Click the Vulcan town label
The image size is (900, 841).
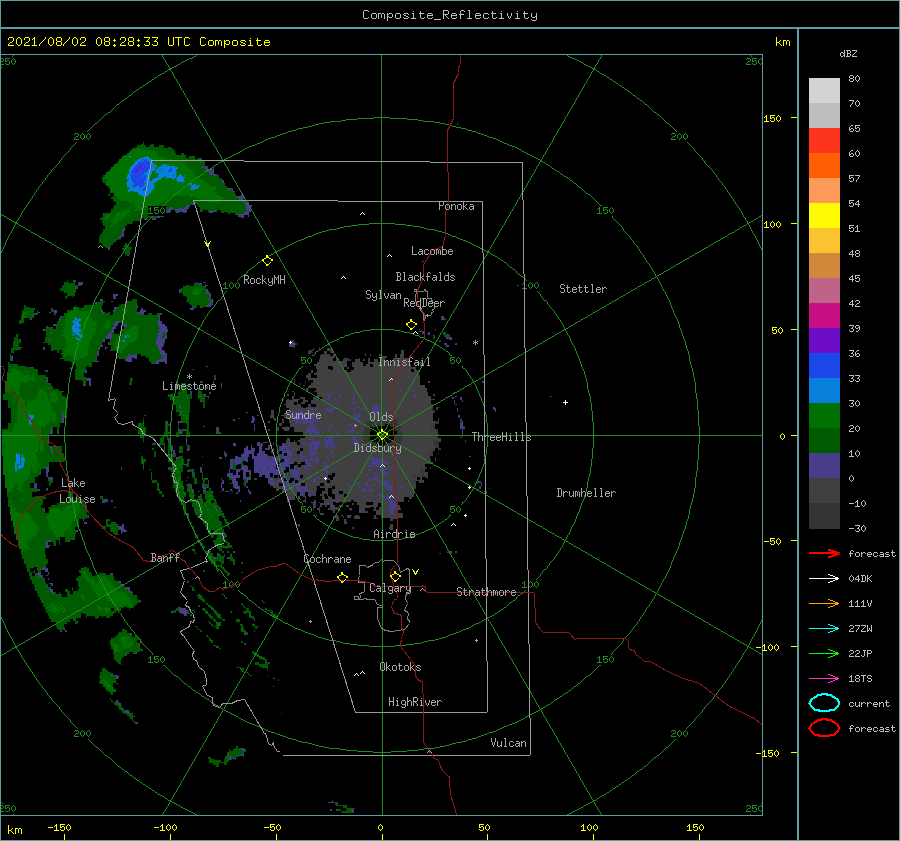508,743
